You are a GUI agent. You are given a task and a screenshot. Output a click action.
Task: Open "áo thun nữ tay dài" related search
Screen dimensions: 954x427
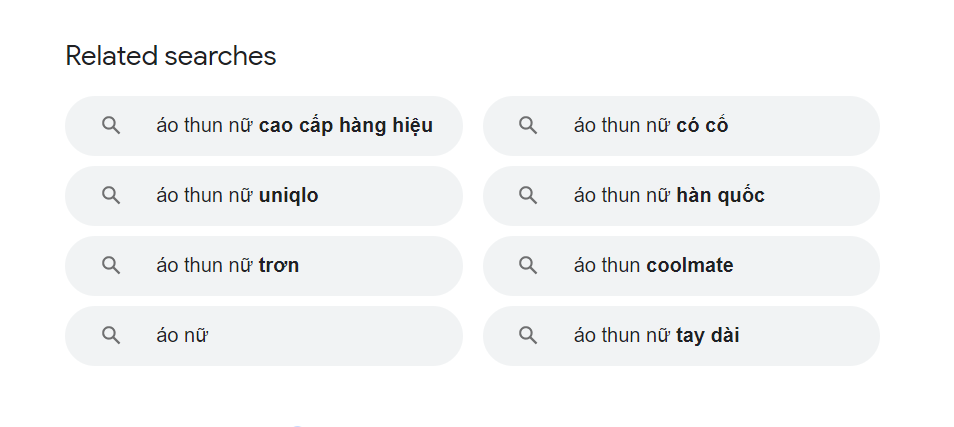click(656, 336)
